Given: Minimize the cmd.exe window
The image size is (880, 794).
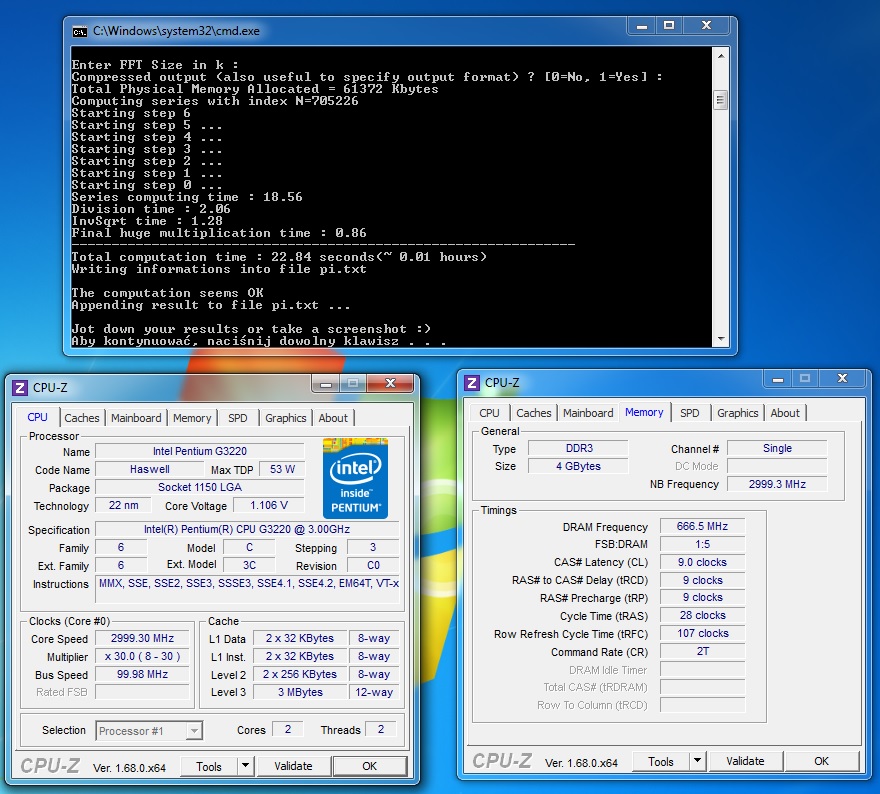Looking at the screenshot, I should [643, 26].
